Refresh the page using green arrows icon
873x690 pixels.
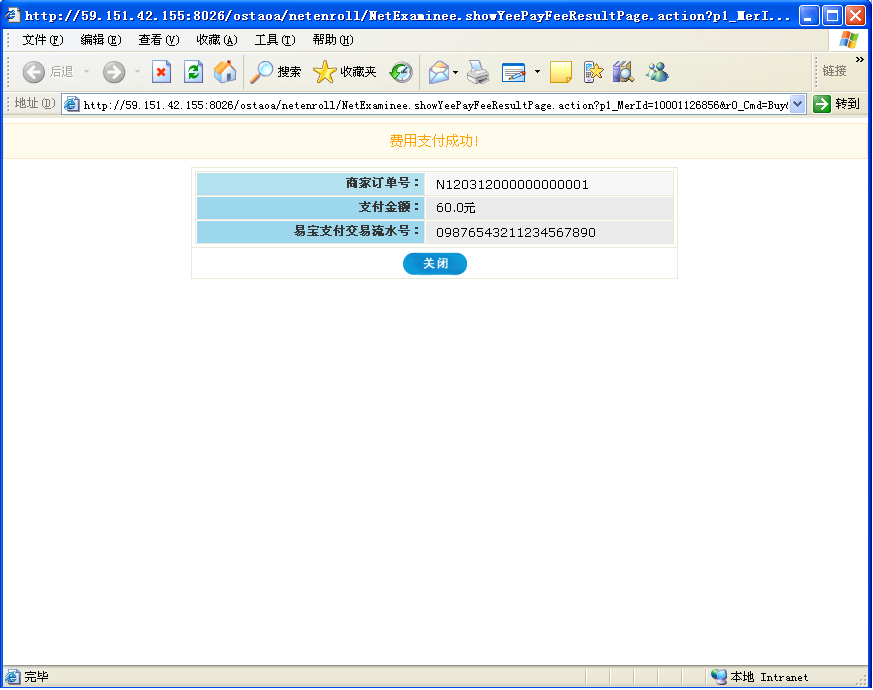(x=193, y=72)
